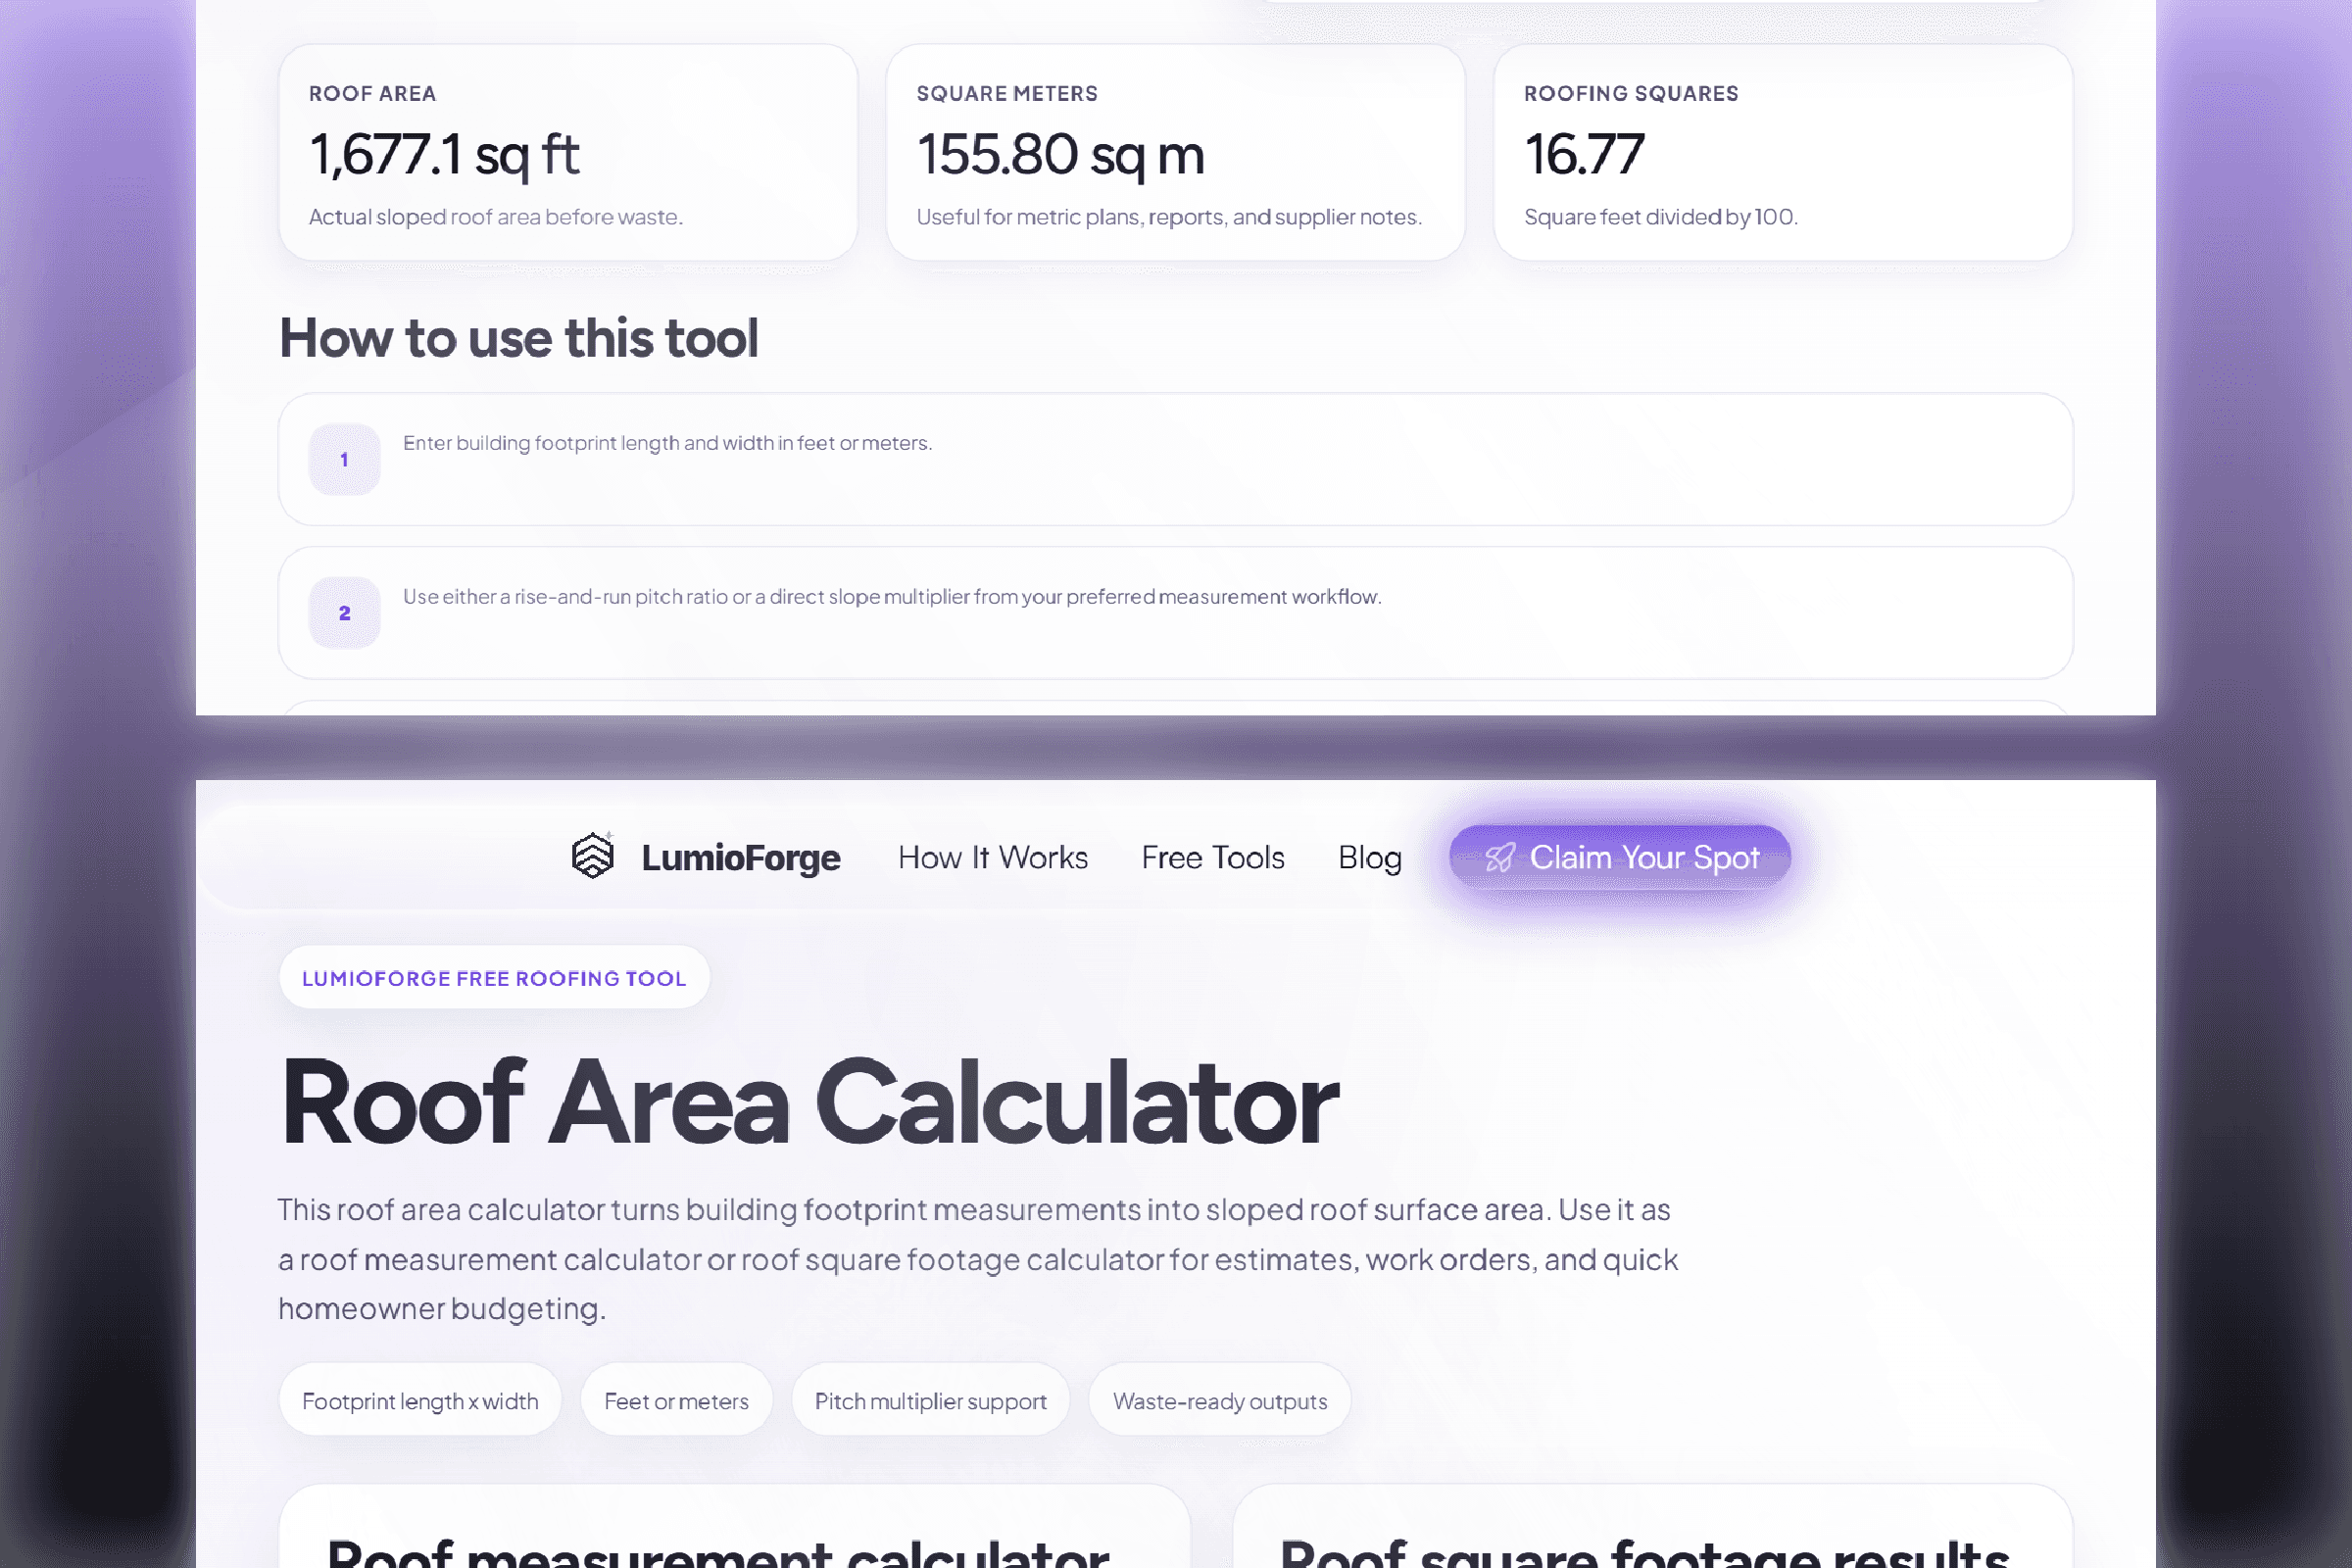This screenshot has height=1568, width=2352.
Task: Go to the Blog page
Action: click(1369, 858)
